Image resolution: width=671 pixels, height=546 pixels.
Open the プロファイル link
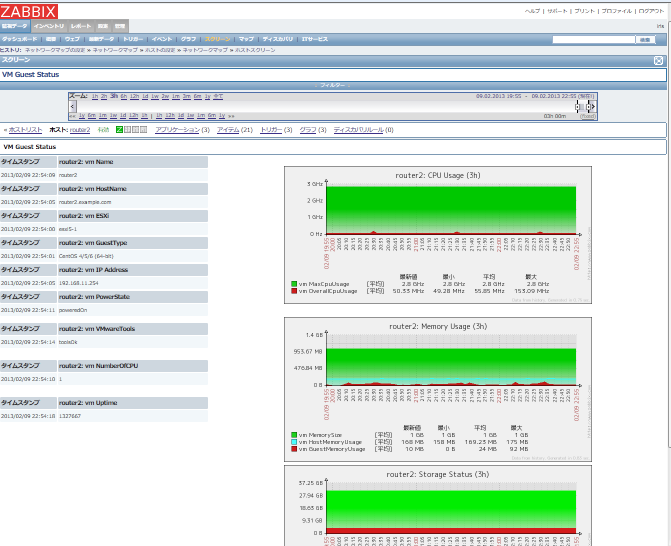(617, 11)
